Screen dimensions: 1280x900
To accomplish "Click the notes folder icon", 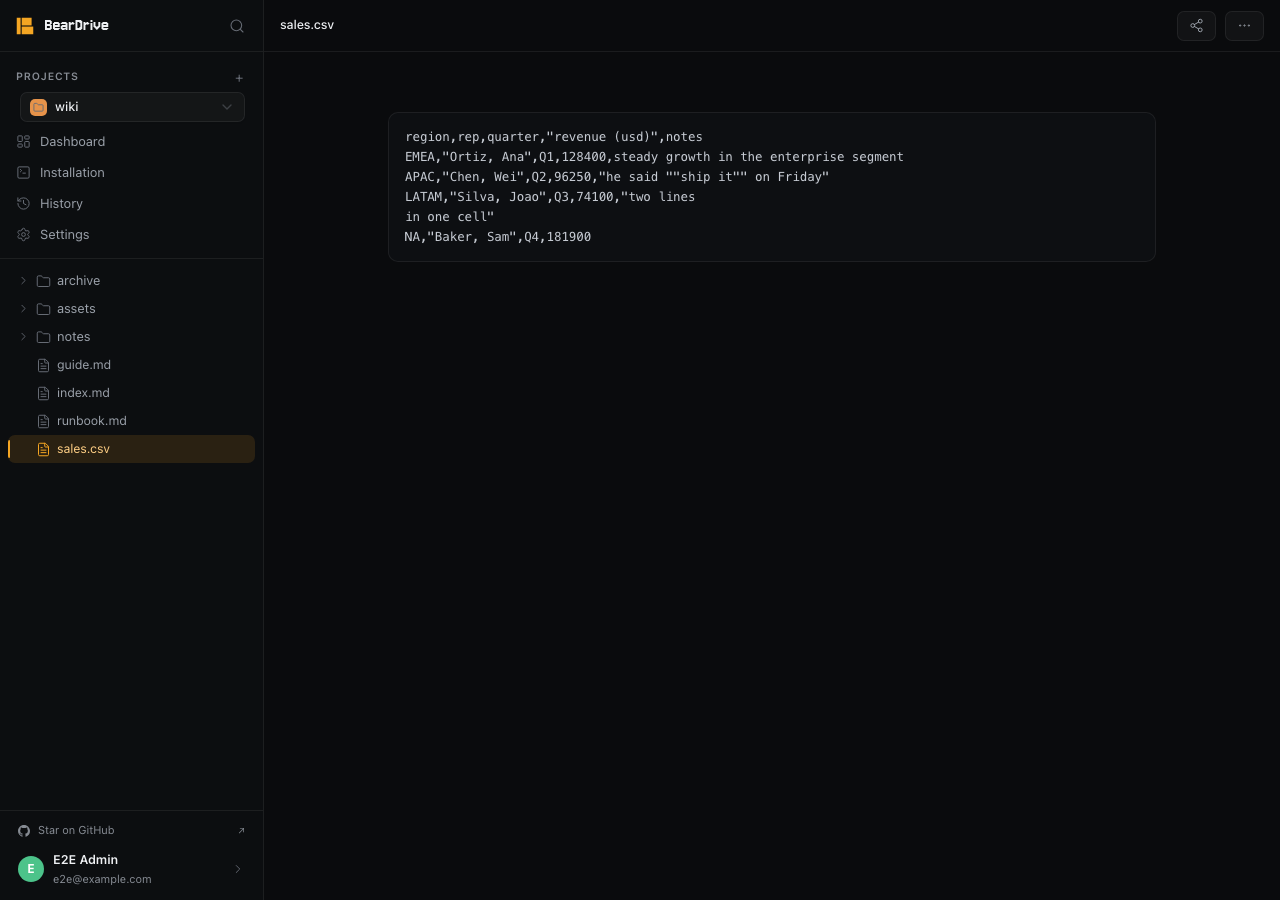I will 43,337.
